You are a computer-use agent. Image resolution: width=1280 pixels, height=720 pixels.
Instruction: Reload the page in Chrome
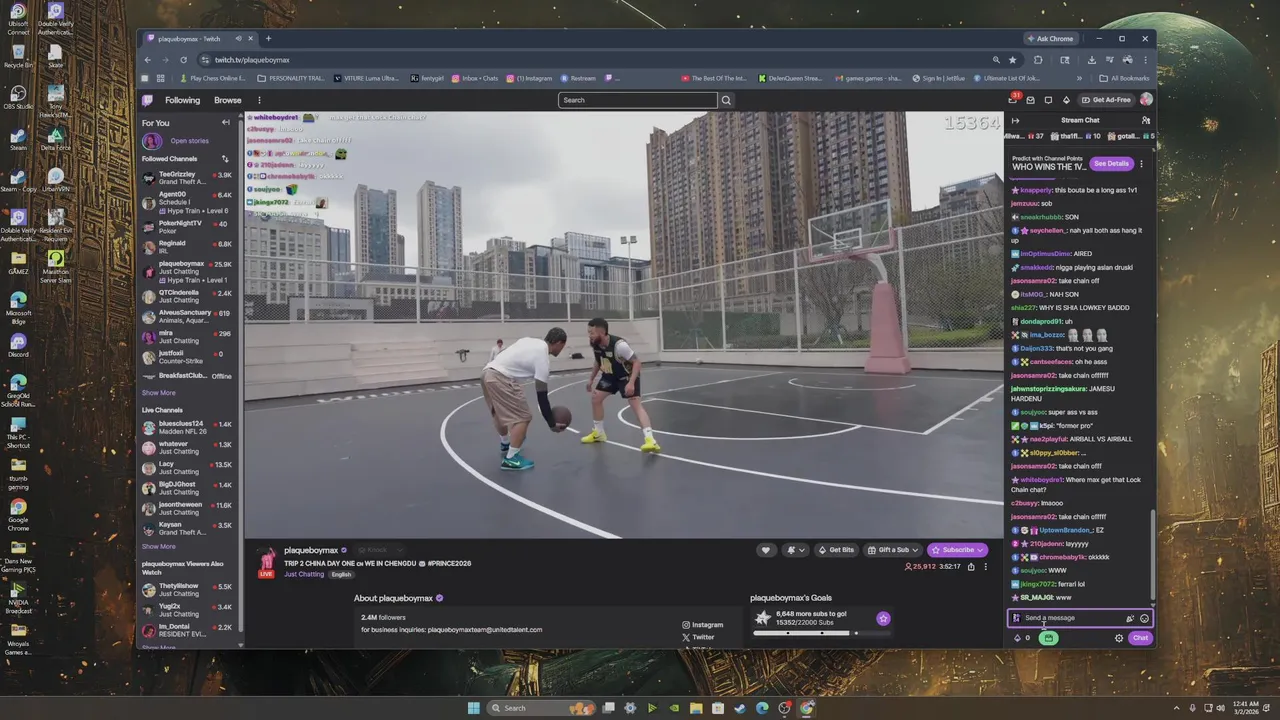(183, 60)
